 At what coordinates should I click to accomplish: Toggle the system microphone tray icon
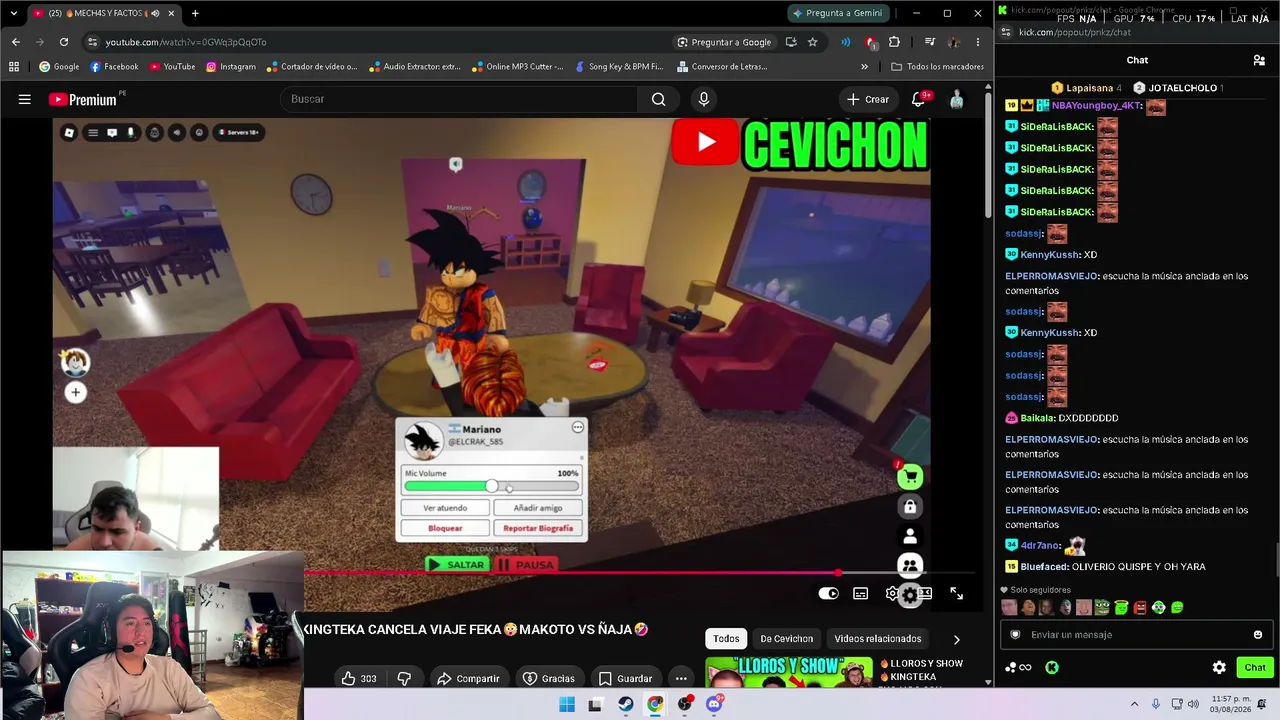pyautogui.click(x=1156, y=704)
